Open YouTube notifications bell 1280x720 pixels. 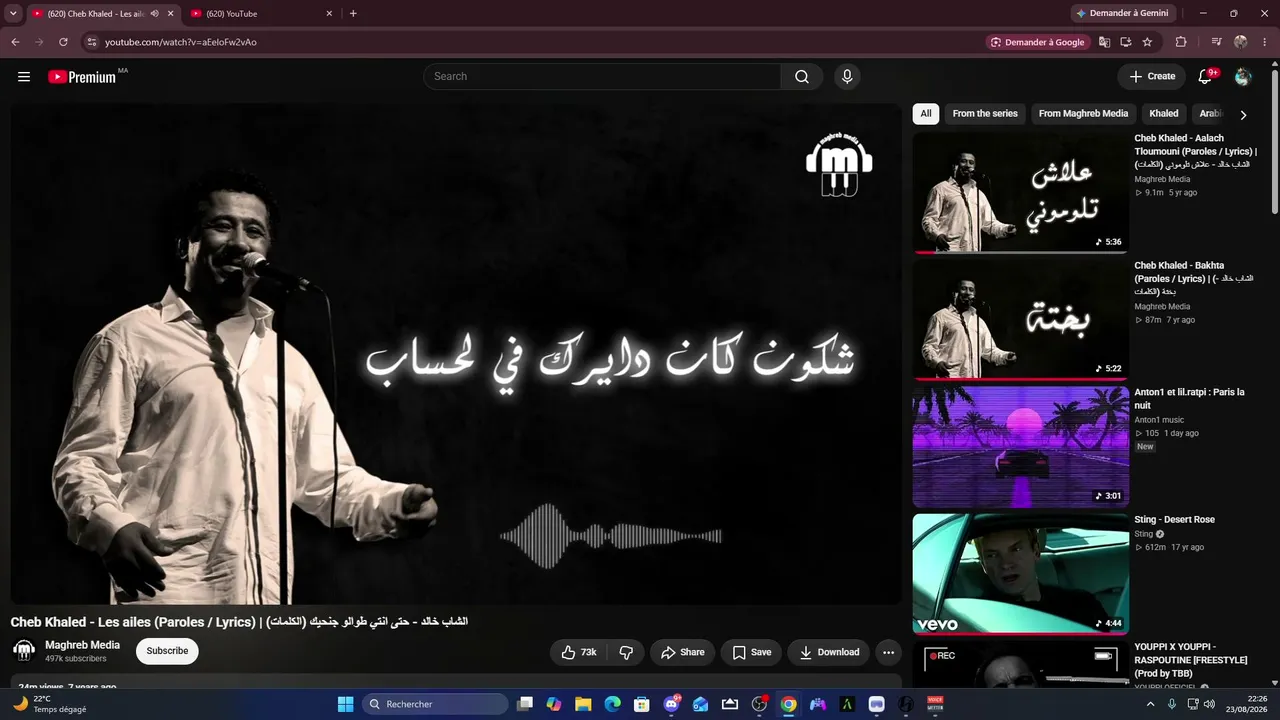[1205, 77]
